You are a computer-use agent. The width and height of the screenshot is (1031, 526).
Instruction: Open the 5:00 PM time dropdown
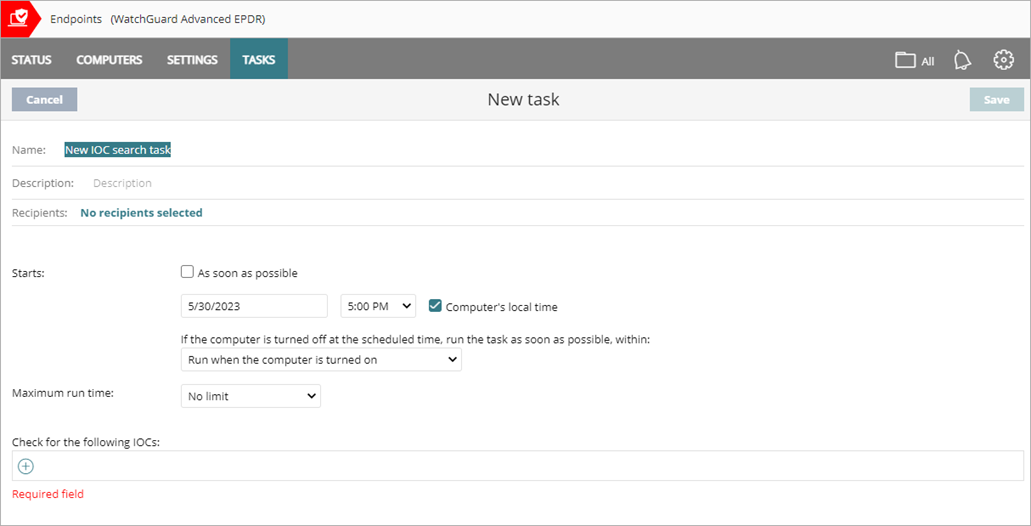point(378,306)
